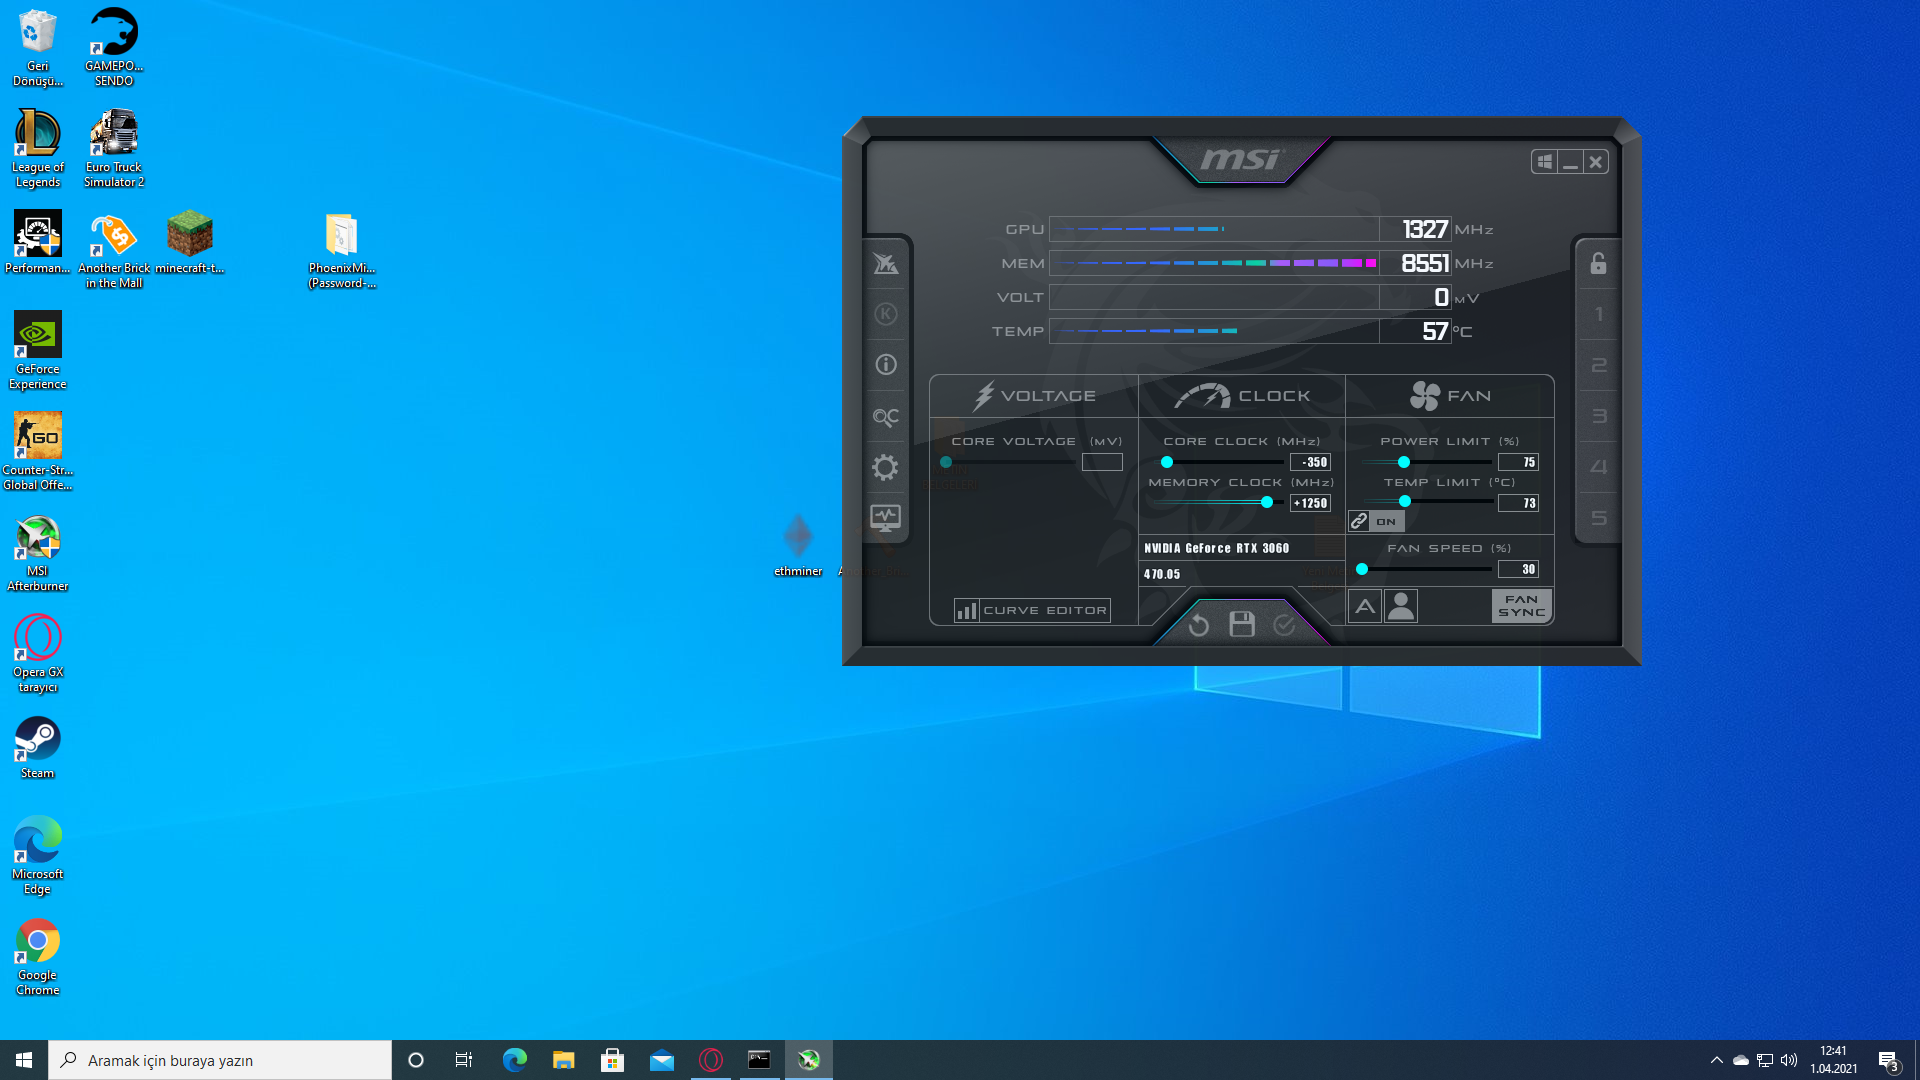This screenshot has height=1080, width=1920.
Task: Select the Steam desktop shortcut
Action: tap(38, 747)
